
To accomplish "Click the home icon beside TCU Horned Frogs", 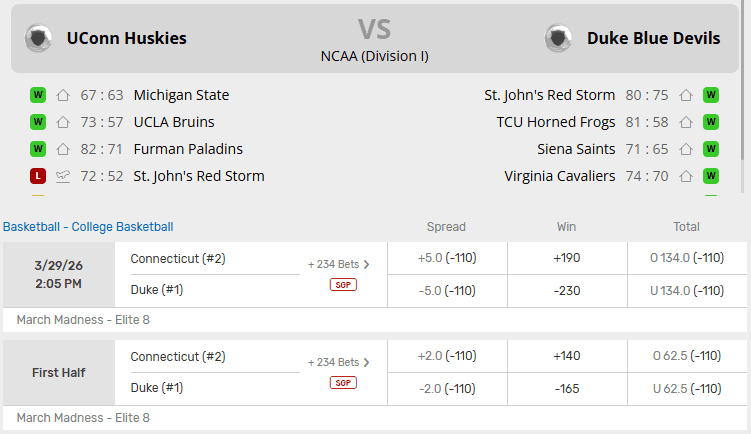I will tap(686, 122).
